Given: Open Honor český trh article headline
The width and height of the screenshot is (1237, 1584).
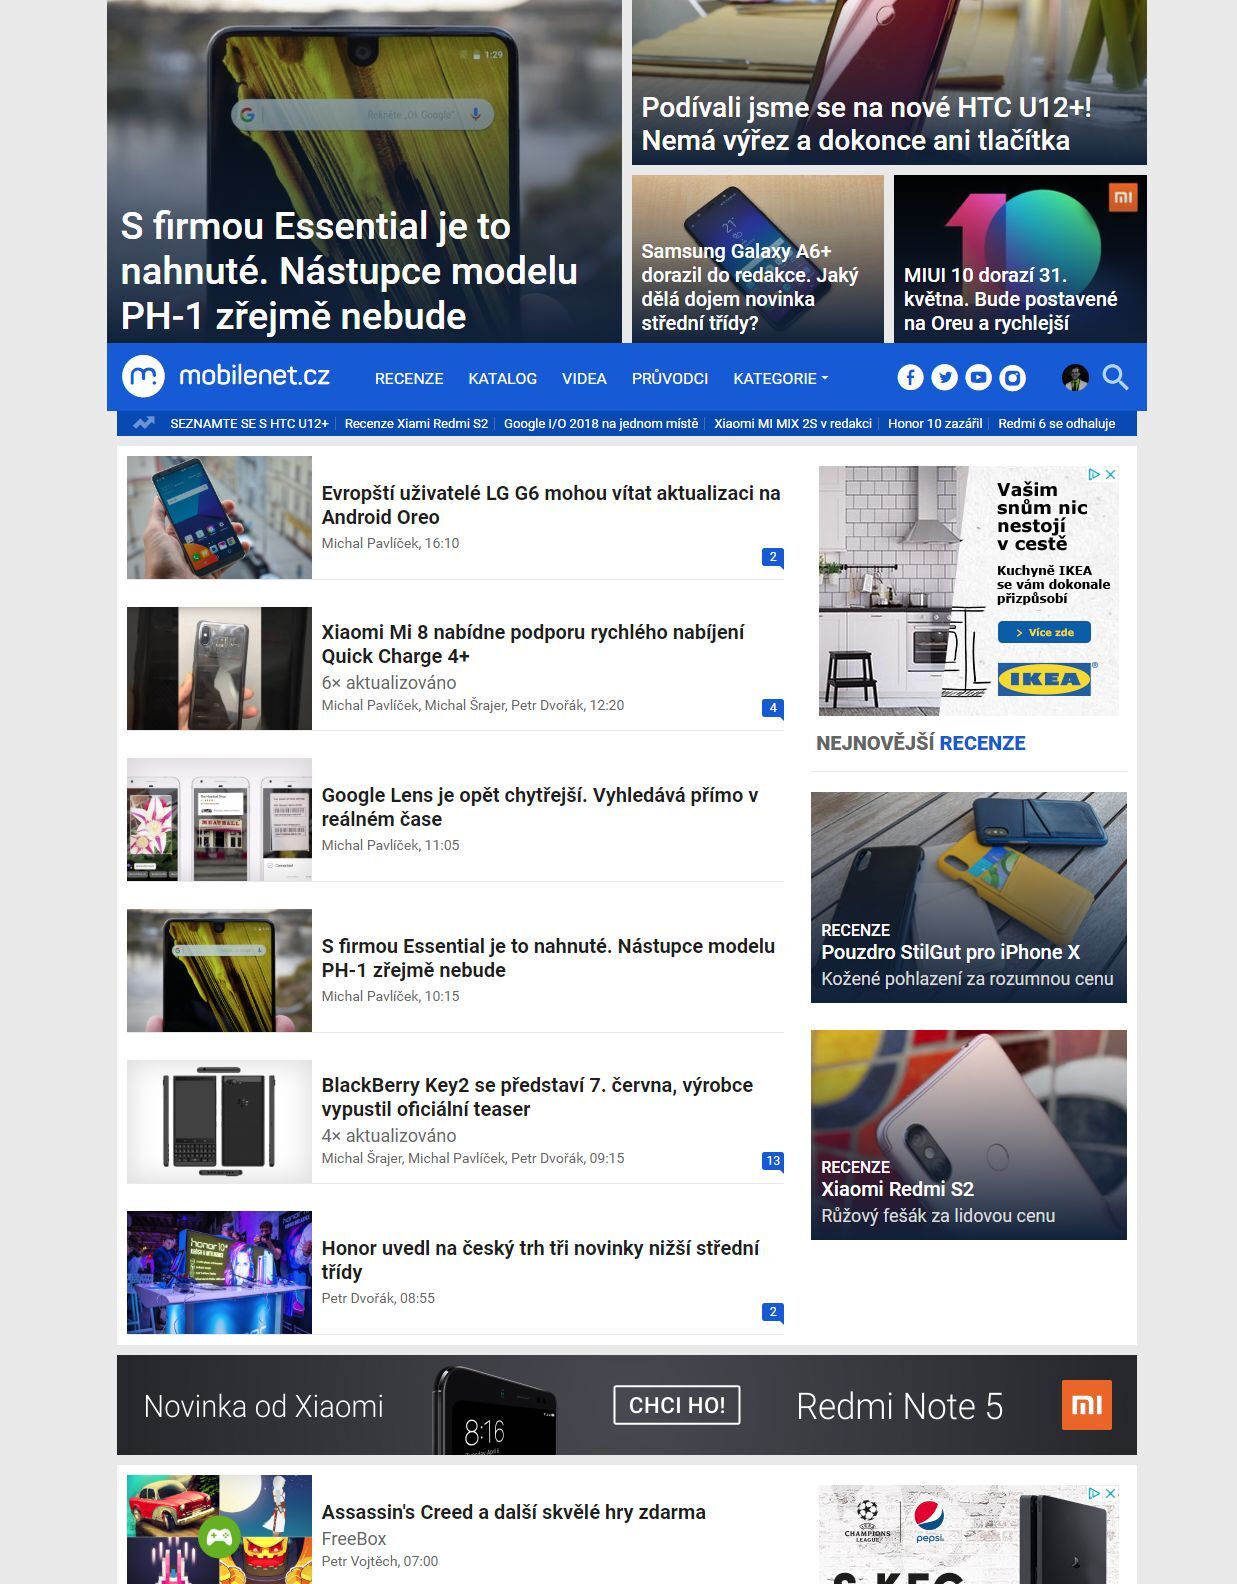Looking at the screenshot, I should (540, 1260).
